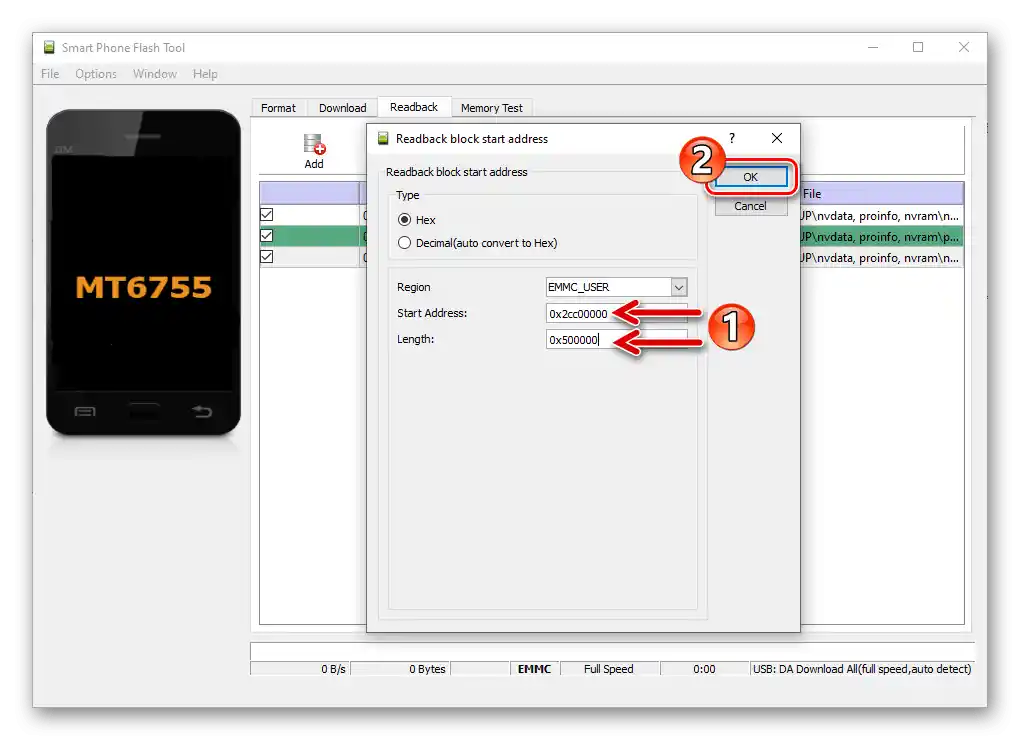
Task: Open the Options menu
Action: coord(96,73)
